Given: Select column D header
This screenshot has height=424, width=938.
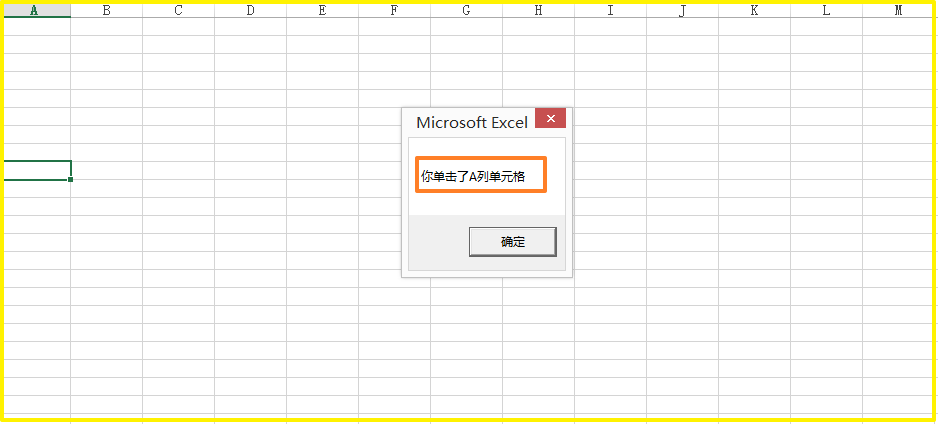Looking at the screenshot, I should [x=251, y=10].
